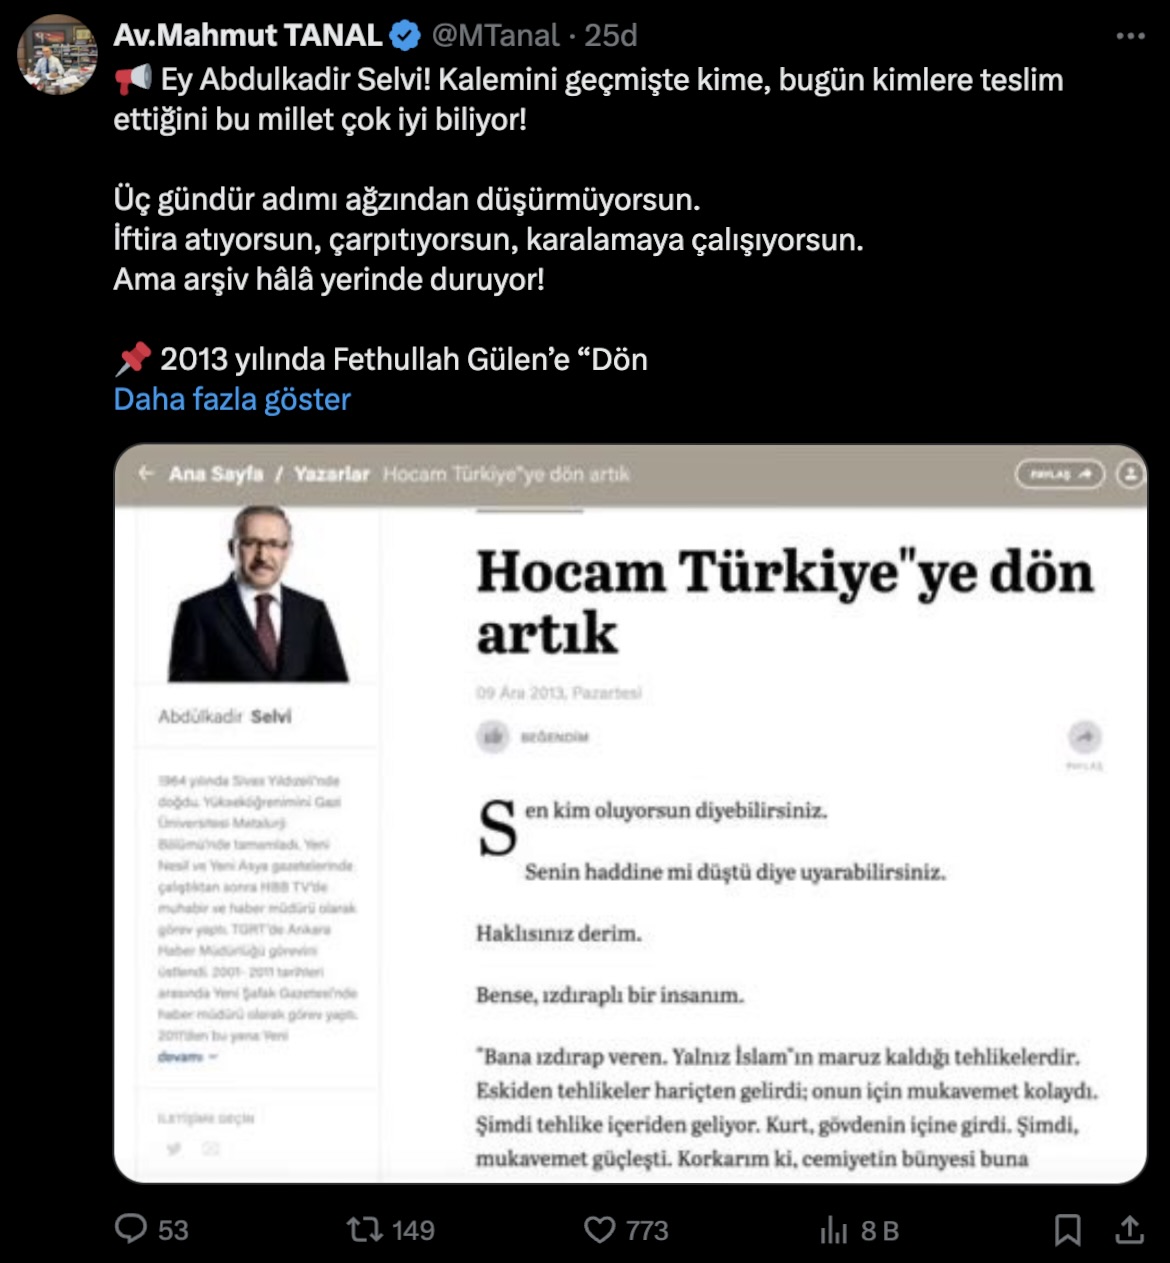The width and height of the screenshot is (1170, 1263).
Task: Like the tweet with heart icon
Action: click(x=599, y=1229)
